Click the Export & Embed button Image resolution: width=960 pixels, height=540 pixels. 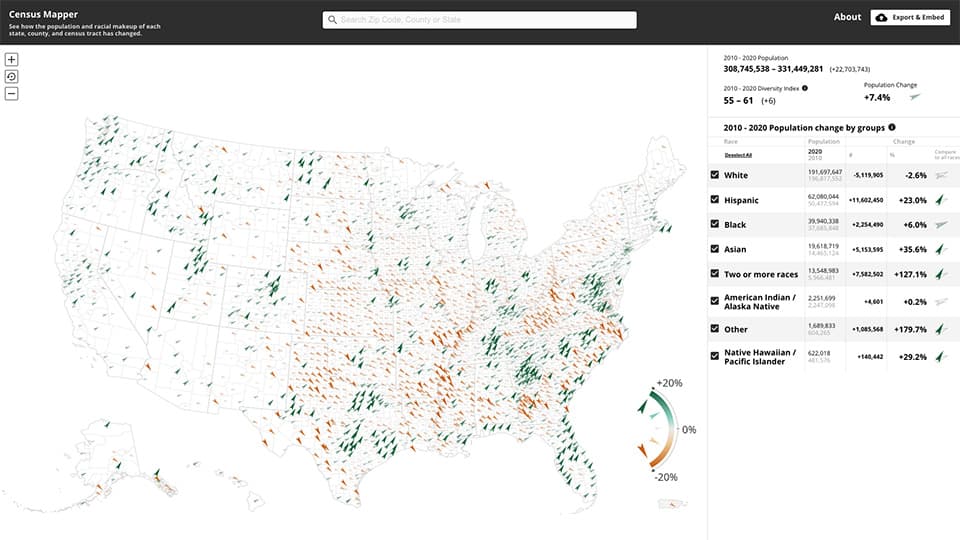(x=910, y=17)
